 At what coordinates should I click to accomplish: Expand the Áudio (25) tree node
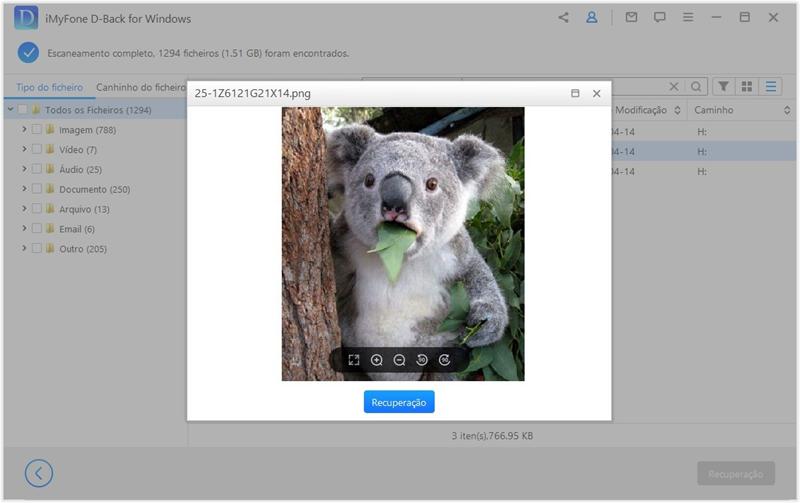click(24, 169)
